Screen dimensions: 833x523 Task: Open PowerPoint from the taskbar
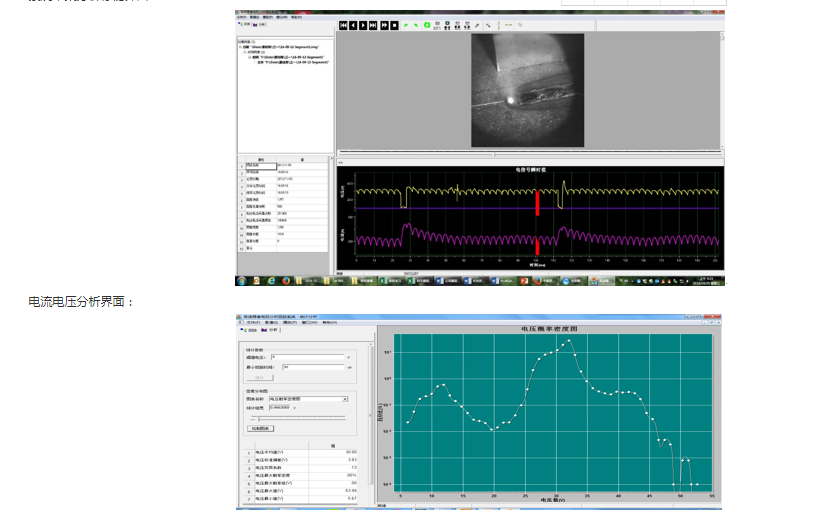point(524,281)
